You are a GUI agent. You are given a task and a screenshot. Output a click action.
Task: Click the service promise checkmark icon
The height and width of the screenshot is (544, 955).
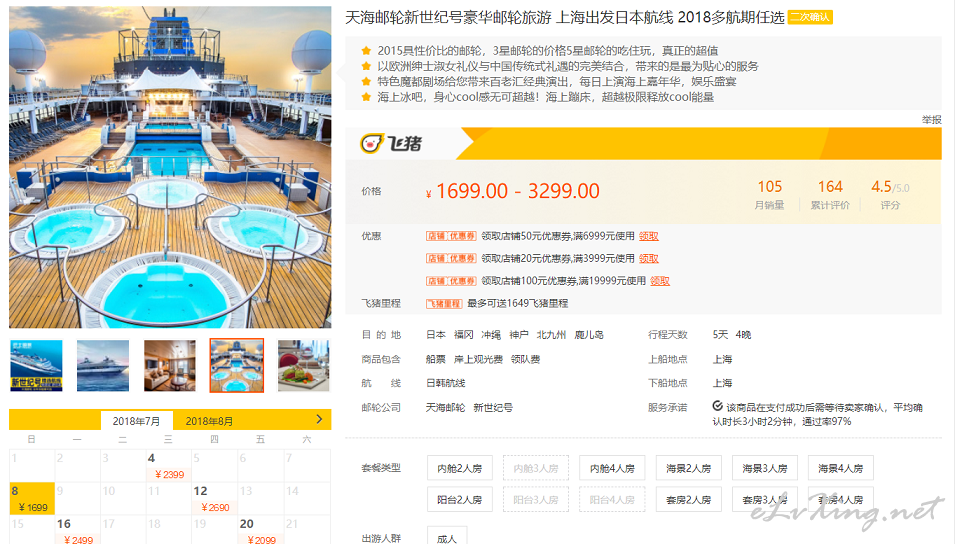(717, 406)
